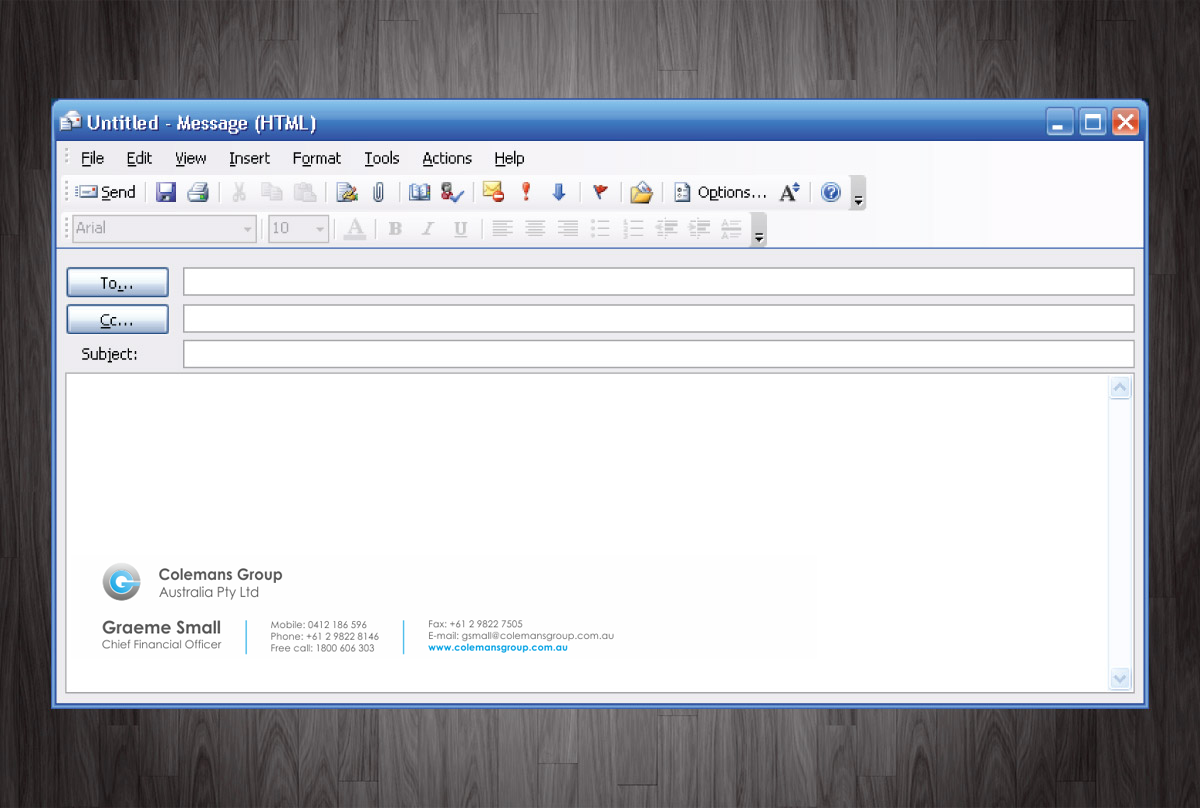Image resolution: width=1200 pixels, height=808 pixels.
Task: Open the Insert menu
Action: click(249, 158)
